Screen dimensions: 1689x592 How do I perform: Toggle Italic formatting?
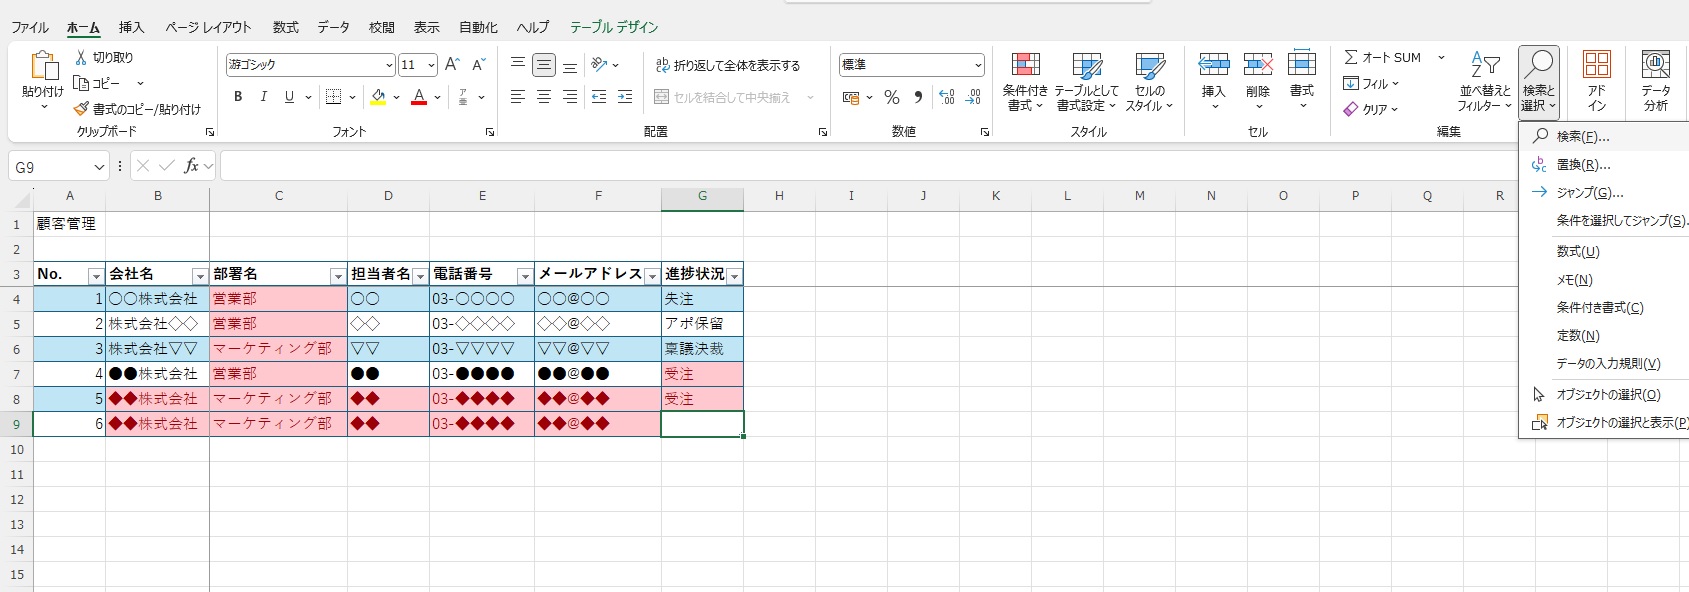click(x=264, y=97)
